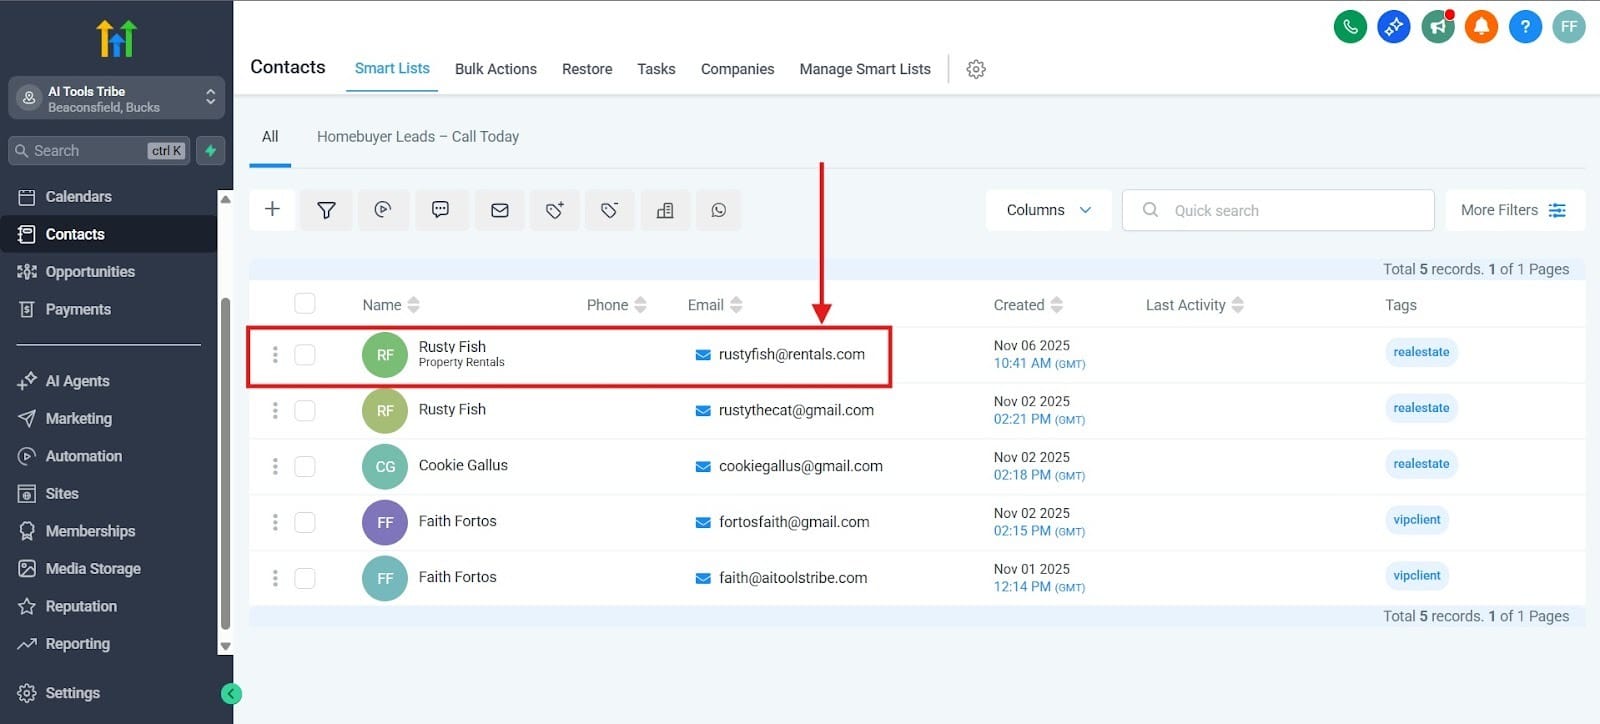Click the realestate tag on Cookie Gallus row
This screenshot has height=724, width=1600.
tap(1421, 464)
